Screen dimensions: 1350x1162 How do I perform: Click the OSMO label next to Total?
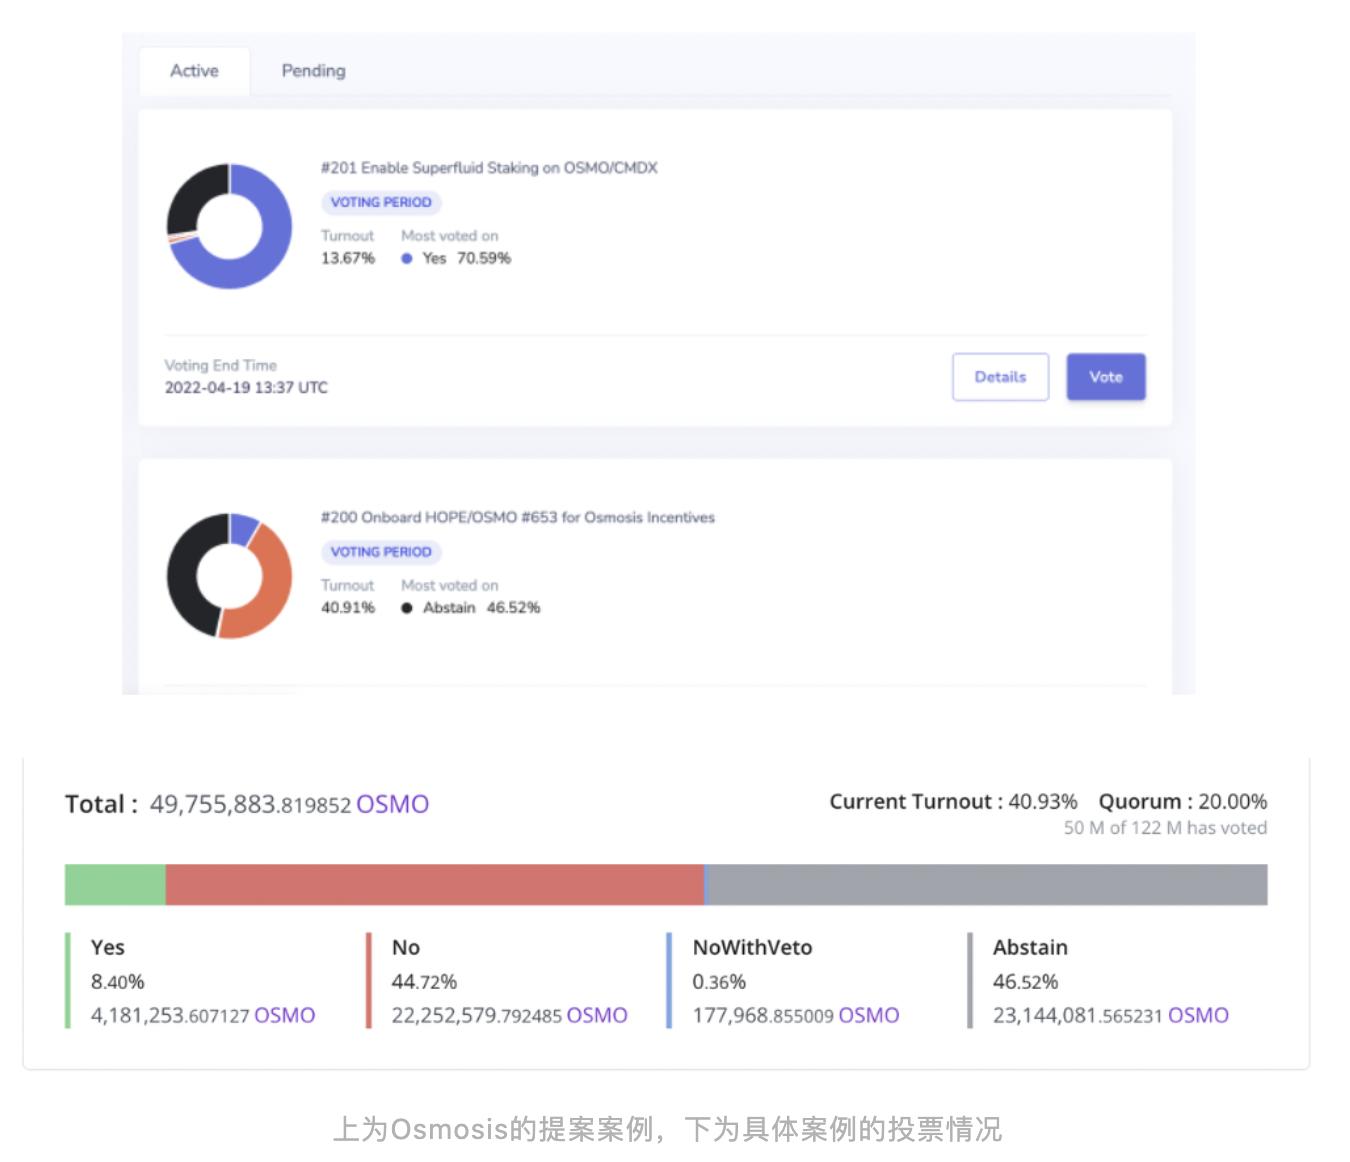point(392,804)
